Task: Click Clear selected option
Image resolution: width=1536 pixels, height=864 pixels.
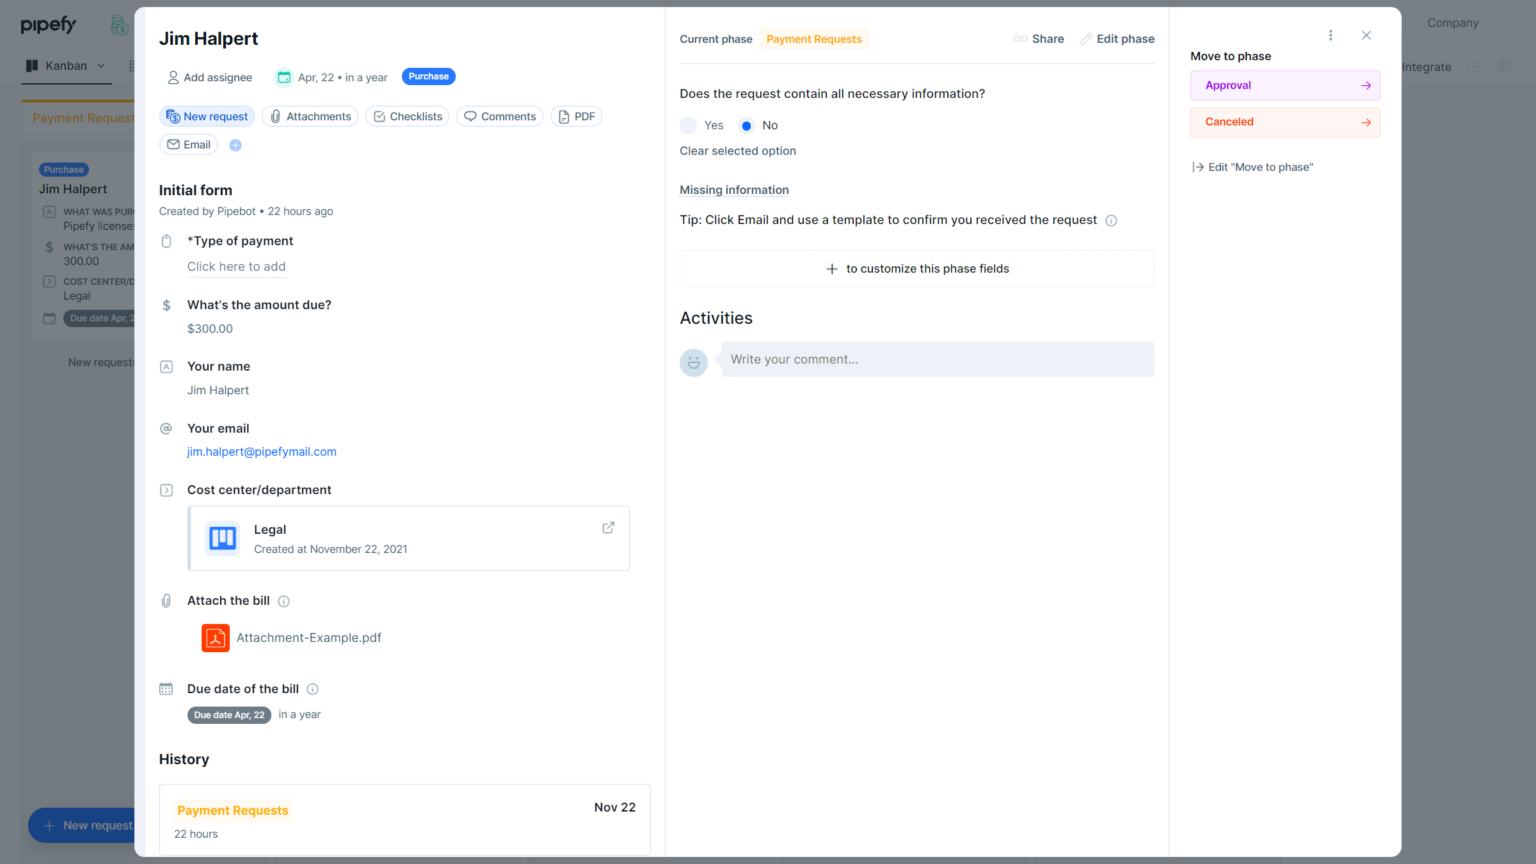Action: [x=738, y=151]
